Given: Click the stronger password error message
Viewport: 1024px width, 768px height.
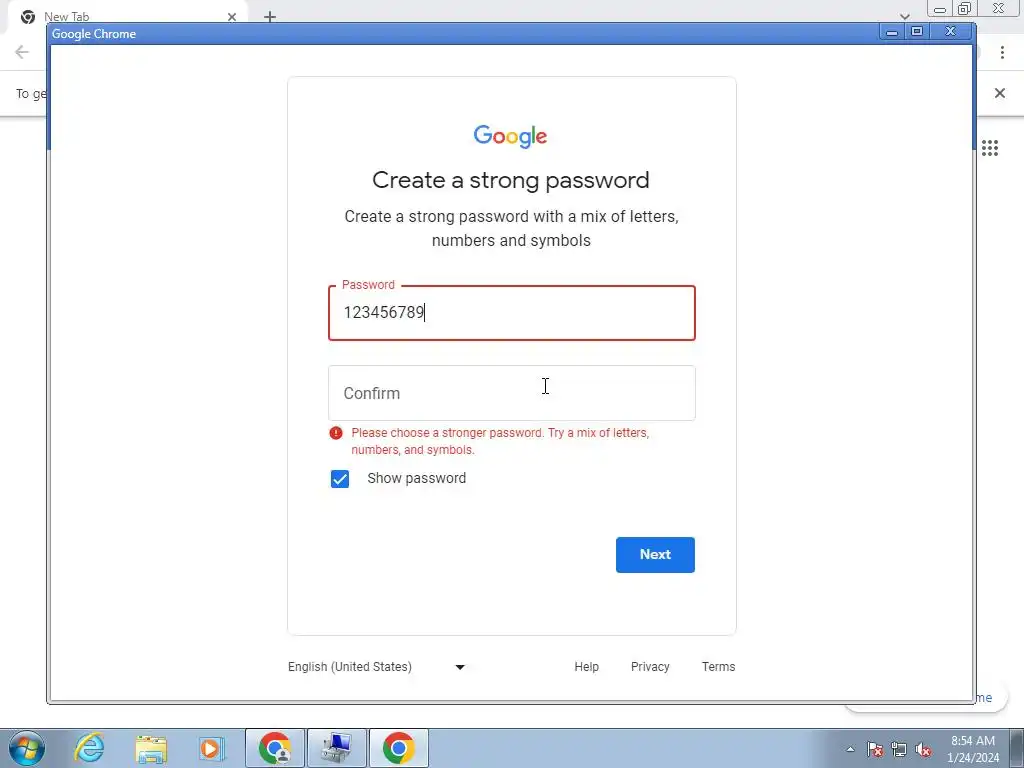Looking at the screenshot, I should pos(500,441).
